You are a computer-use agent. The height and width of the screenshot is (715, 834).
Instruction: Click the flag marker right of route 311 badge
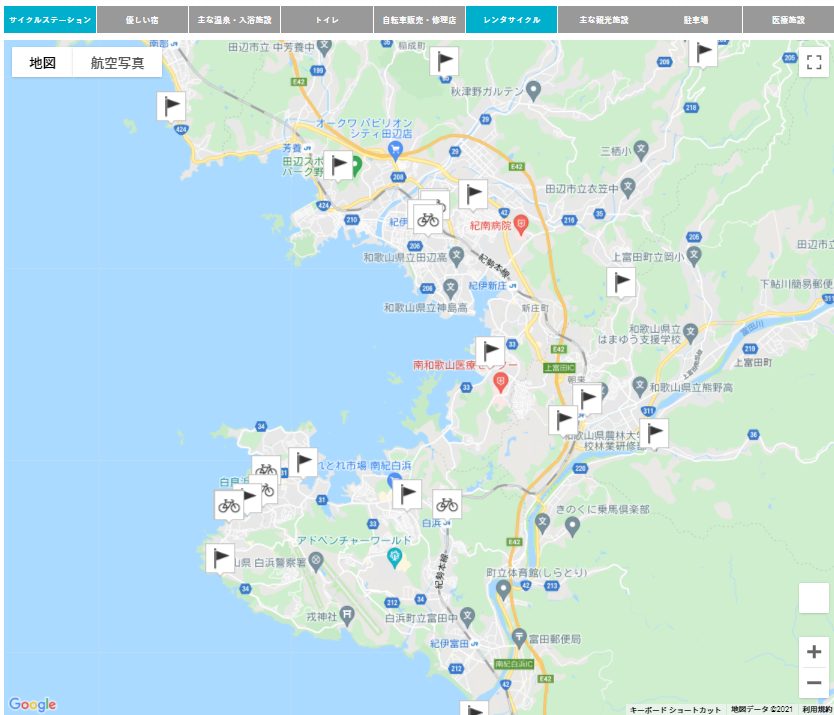point(654,433)
